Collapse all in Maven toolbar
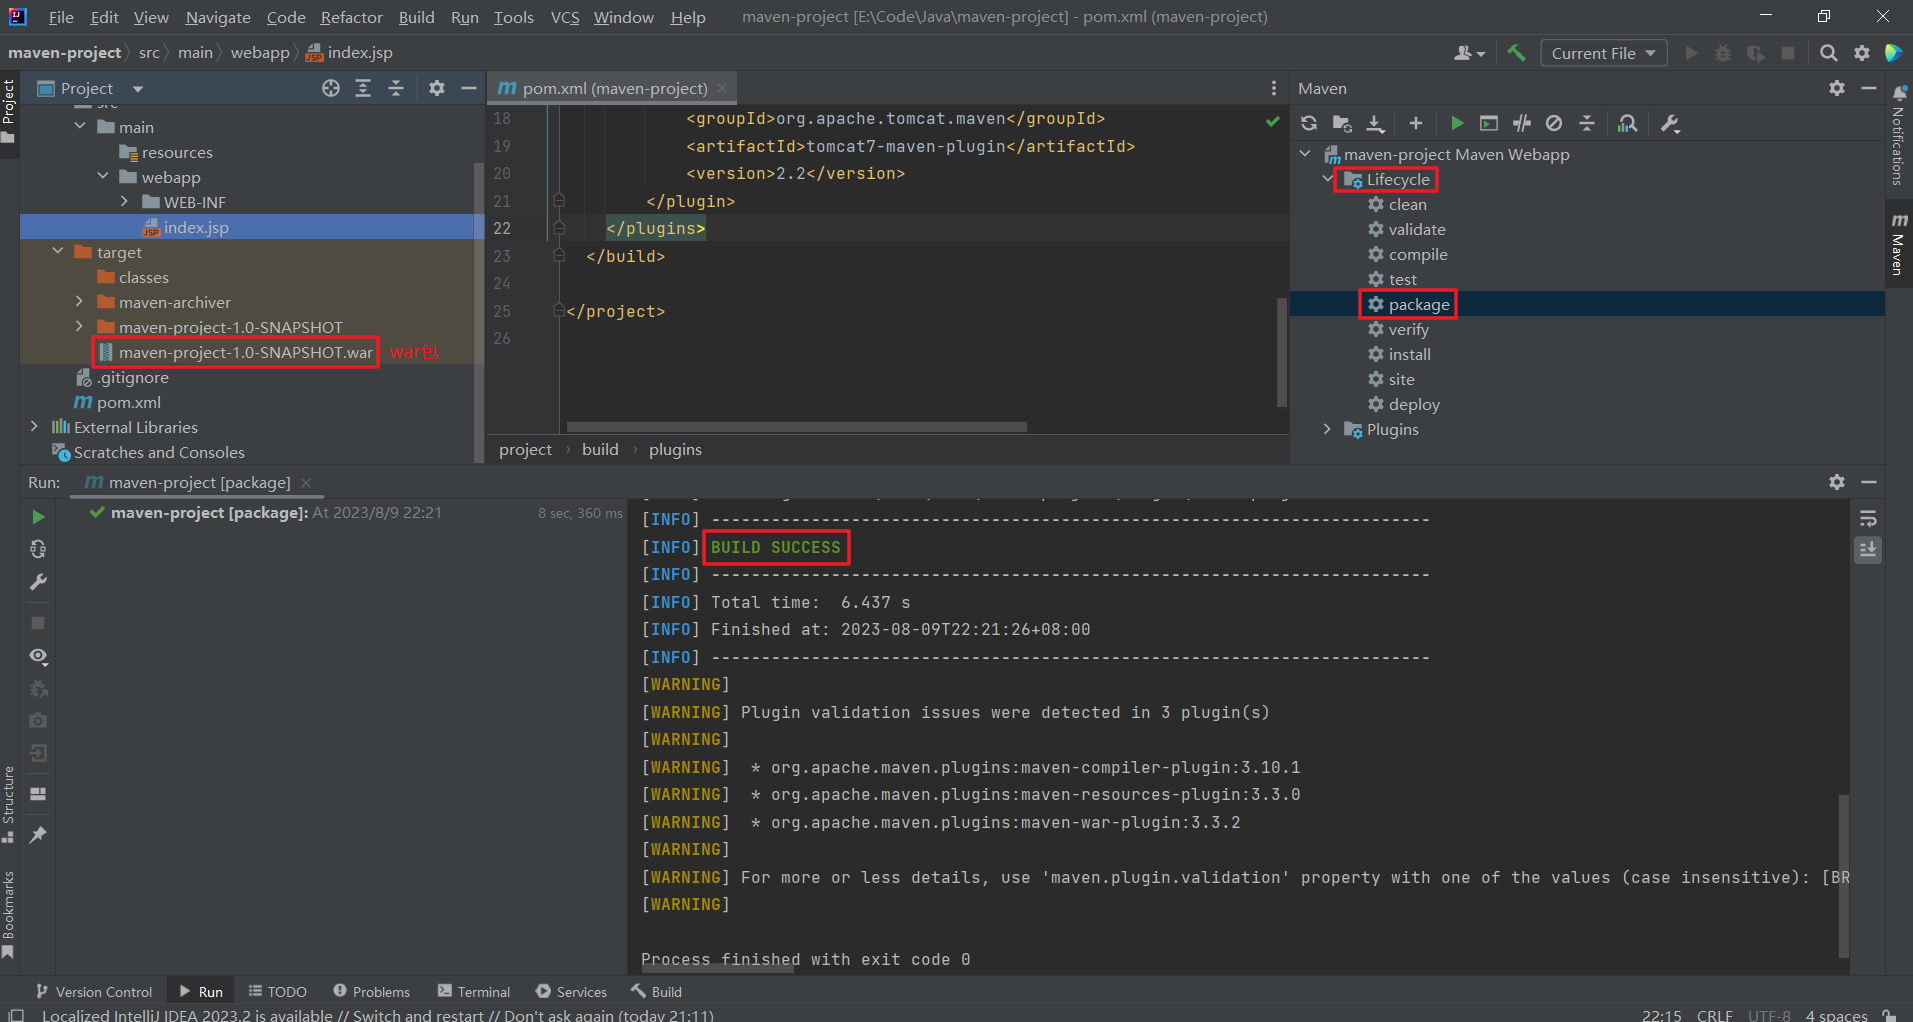 click(x=1587, y=123)
